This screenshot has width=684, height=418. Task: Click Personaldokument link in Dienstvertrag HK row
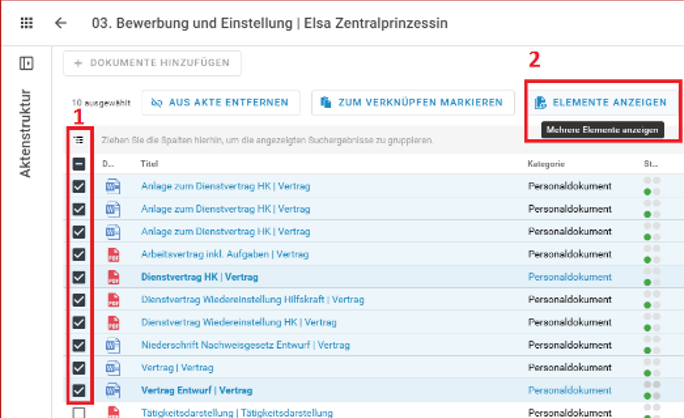pyautogui.click(x=570, y=277)
